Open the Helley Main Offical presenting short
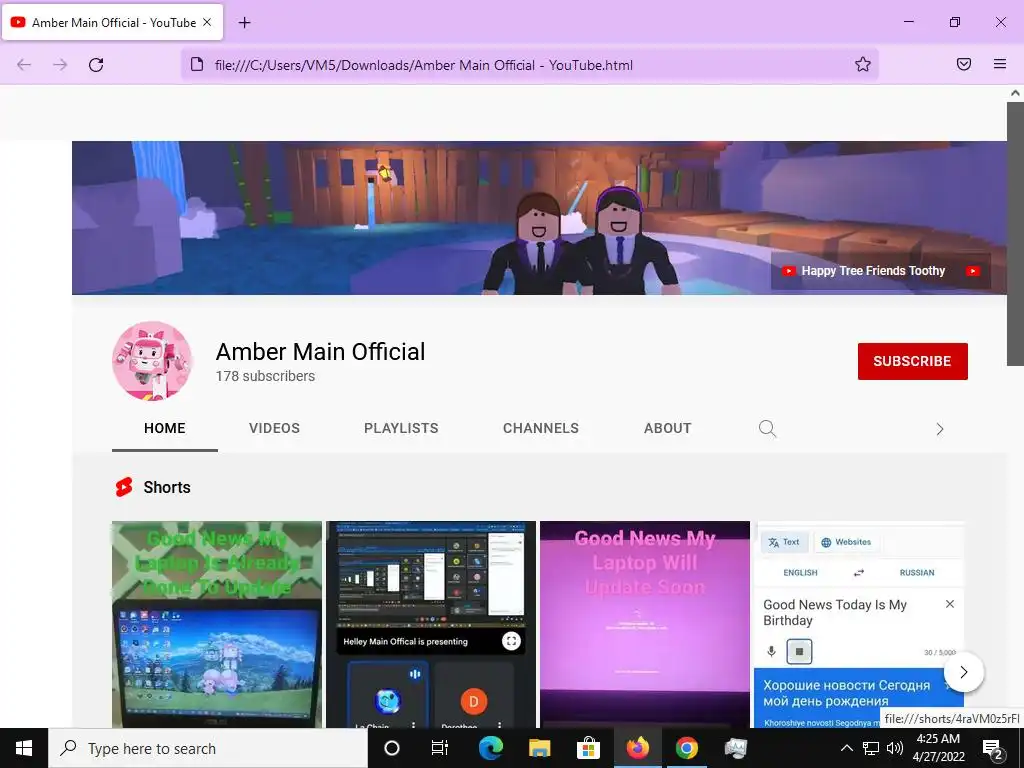The width and height of the screenshot is (1024, 768). (431, 624)
